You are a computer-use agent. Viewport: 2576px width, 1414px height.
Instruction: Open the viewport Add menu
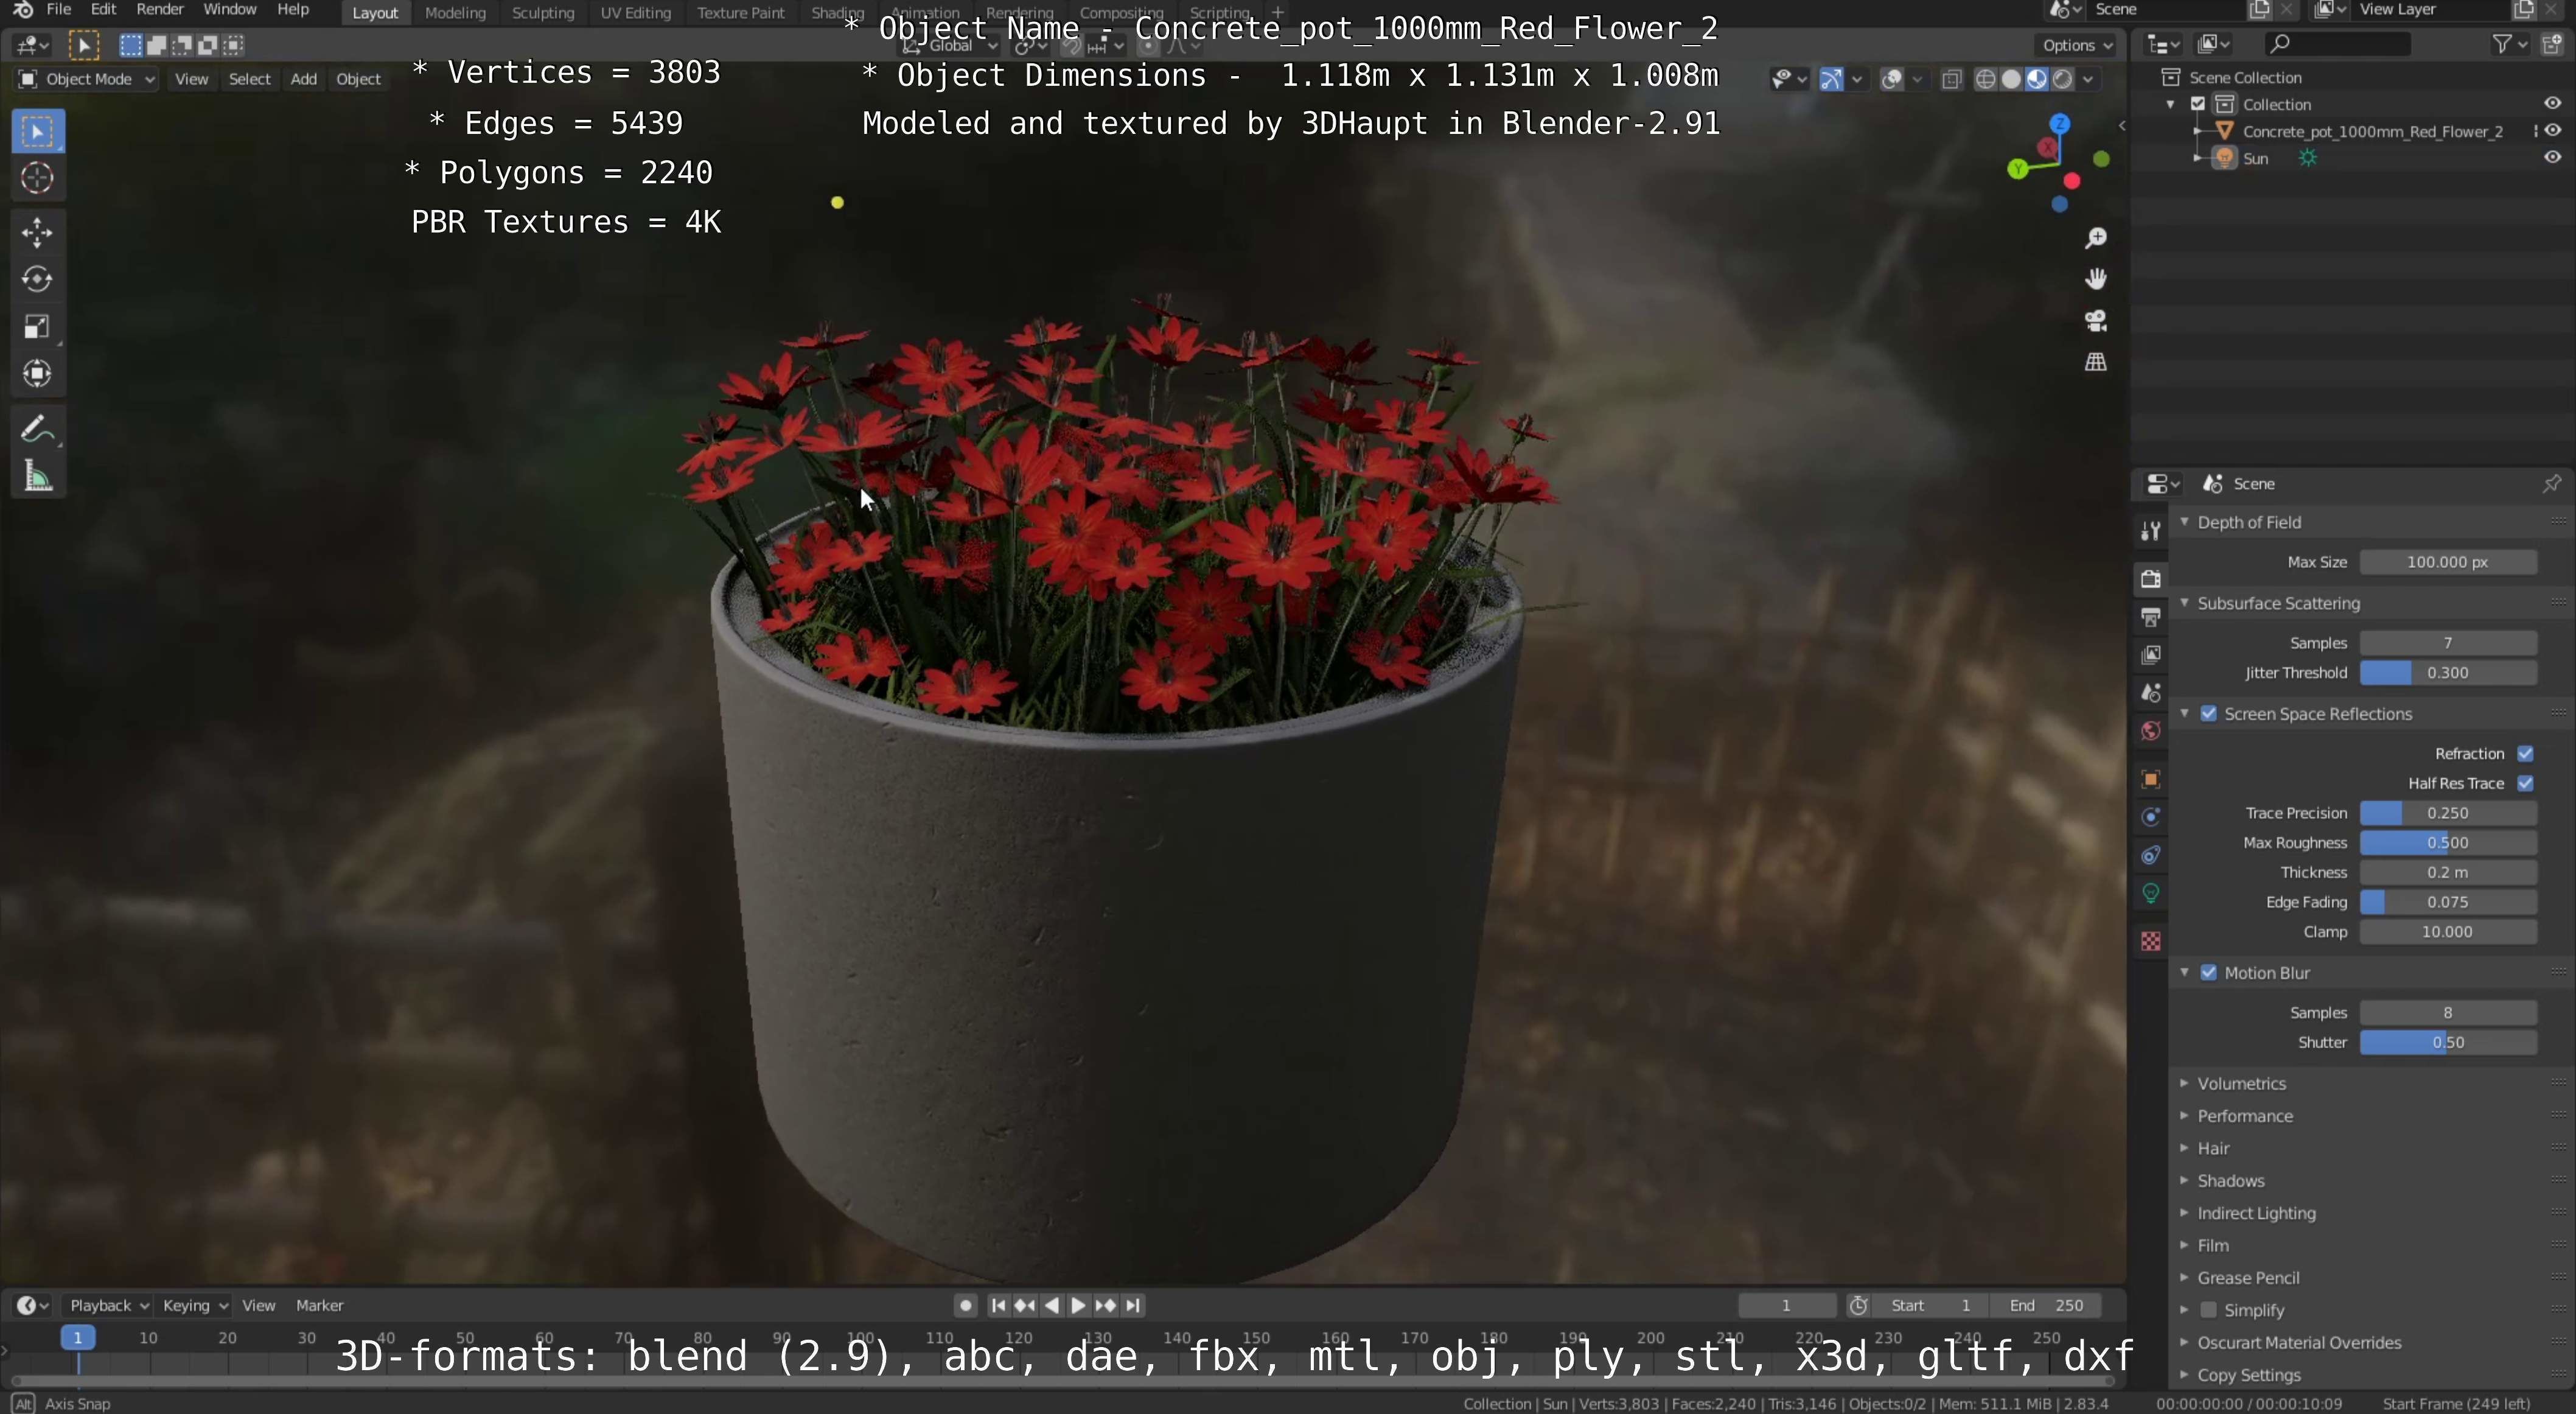[303, 79]
